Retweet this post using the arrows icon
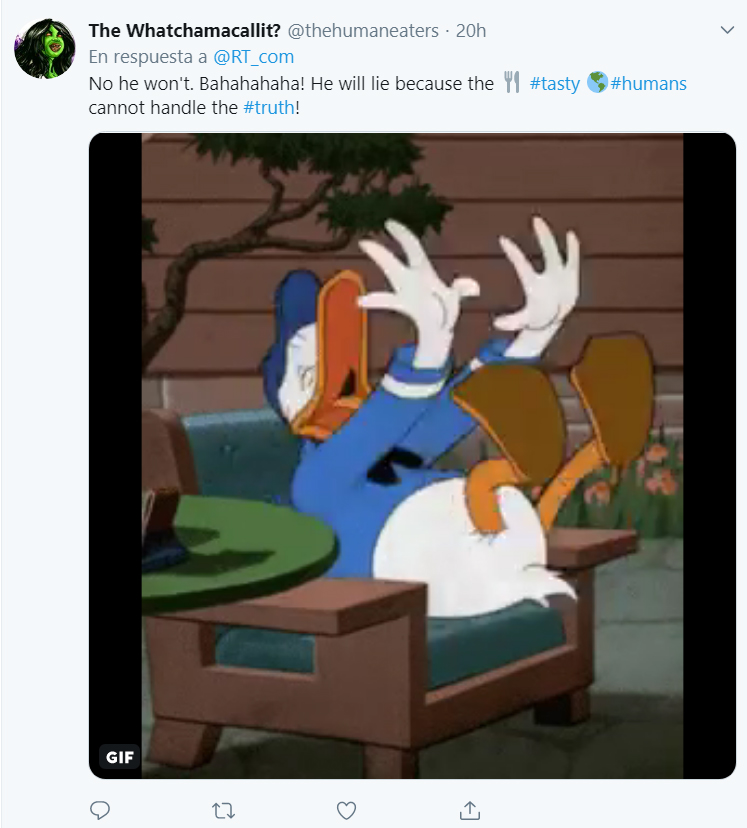Screen dimensions: 747x828 click(x=223, y=810)
